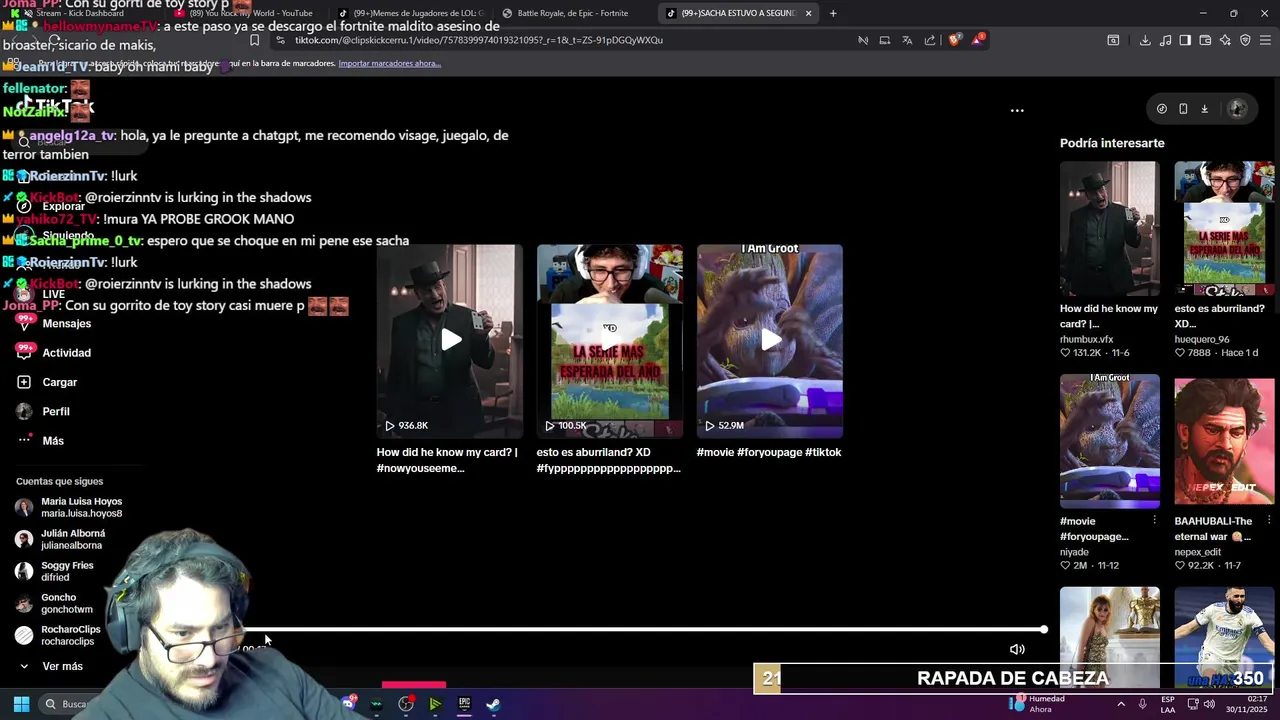The image size is (1280, 720).
Task: Open the Brave VPN shield icon
Action: (1245, 40)
